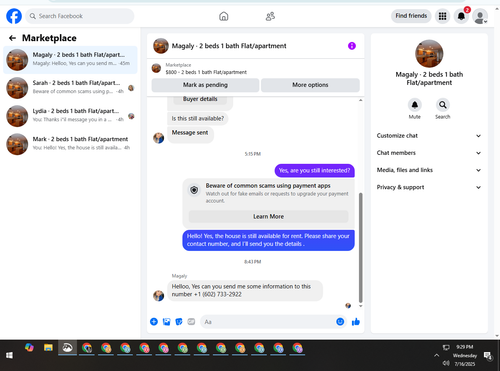Open Copilot from taskbar
Image resolution: width=500 pixels, height=371 pixels.
tap(29, 348)
